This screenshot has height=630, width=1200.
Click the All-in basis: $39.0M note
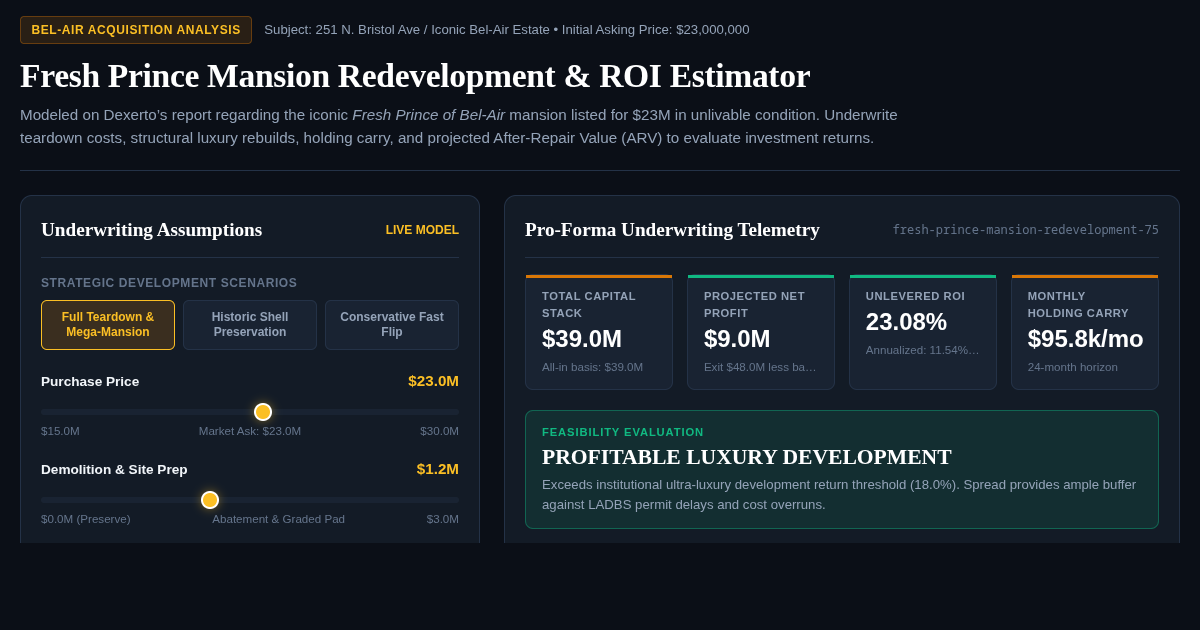(592, 367)
